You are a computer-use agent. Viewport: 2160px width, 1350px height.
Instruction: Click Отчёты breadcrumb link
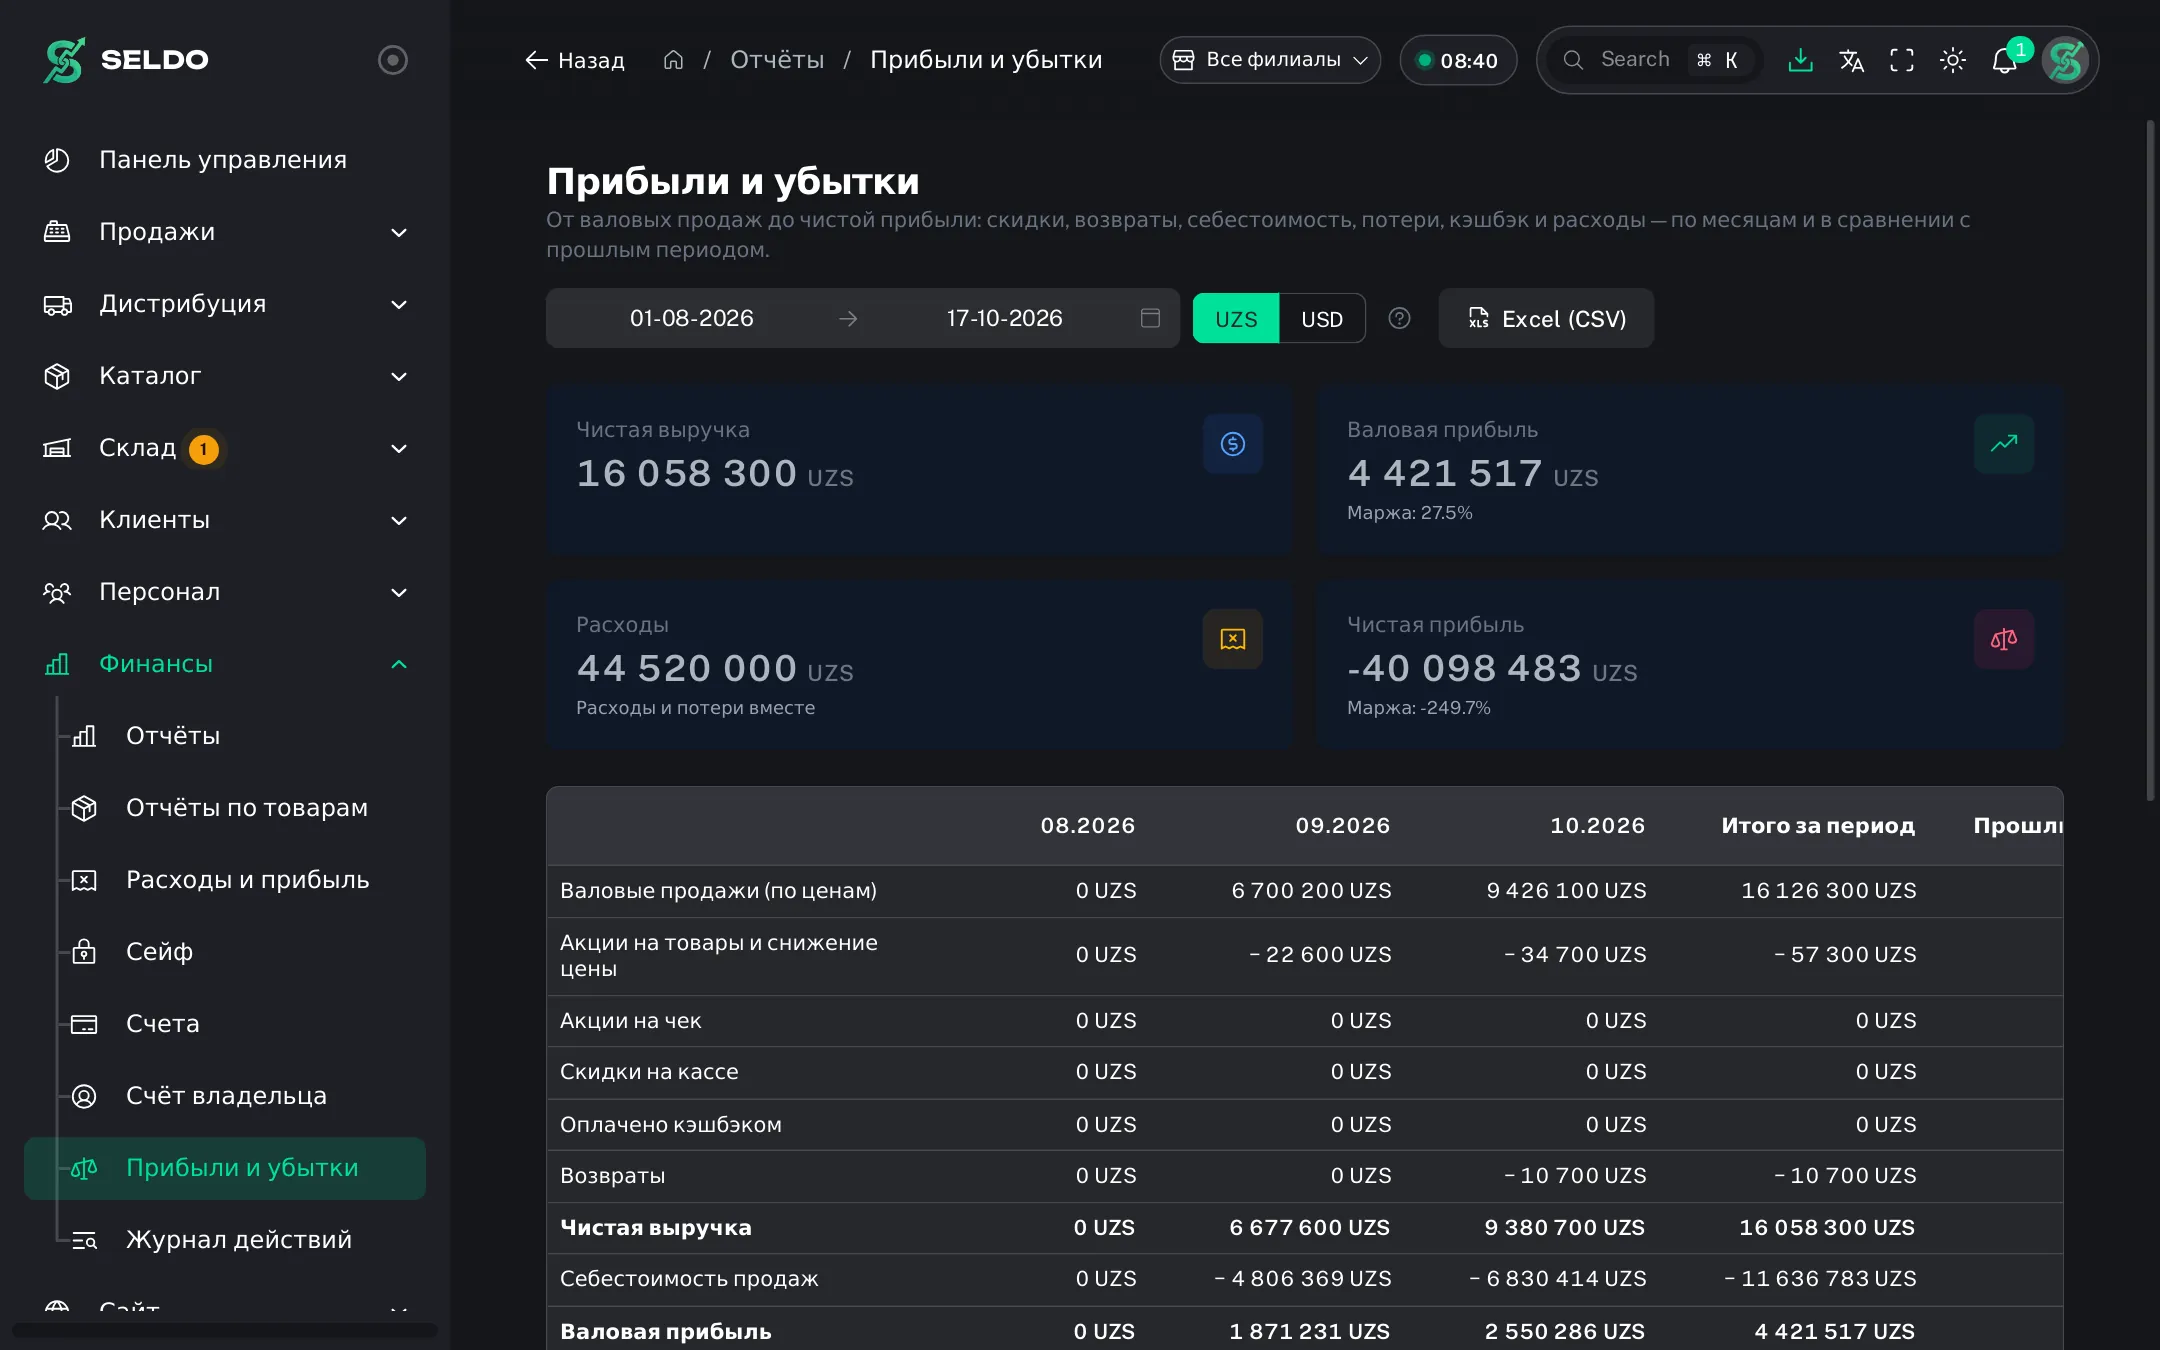pyautogui.click(x=777, y=60)
